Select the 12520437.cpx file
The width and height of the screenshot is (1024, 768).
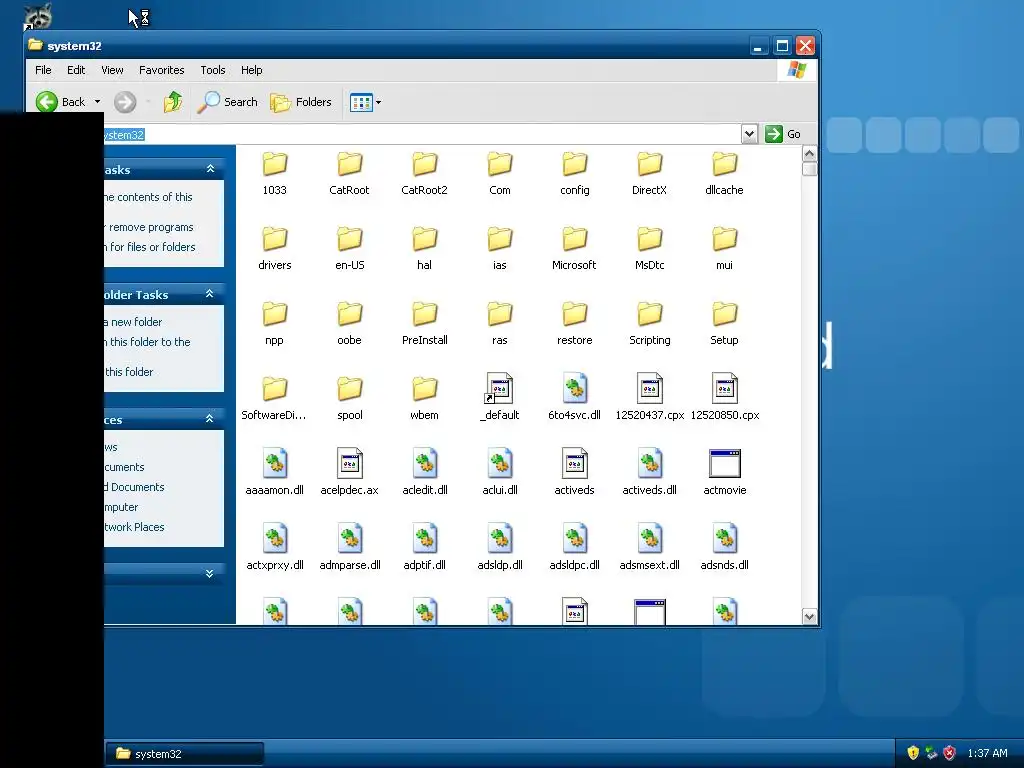(650, 398)
